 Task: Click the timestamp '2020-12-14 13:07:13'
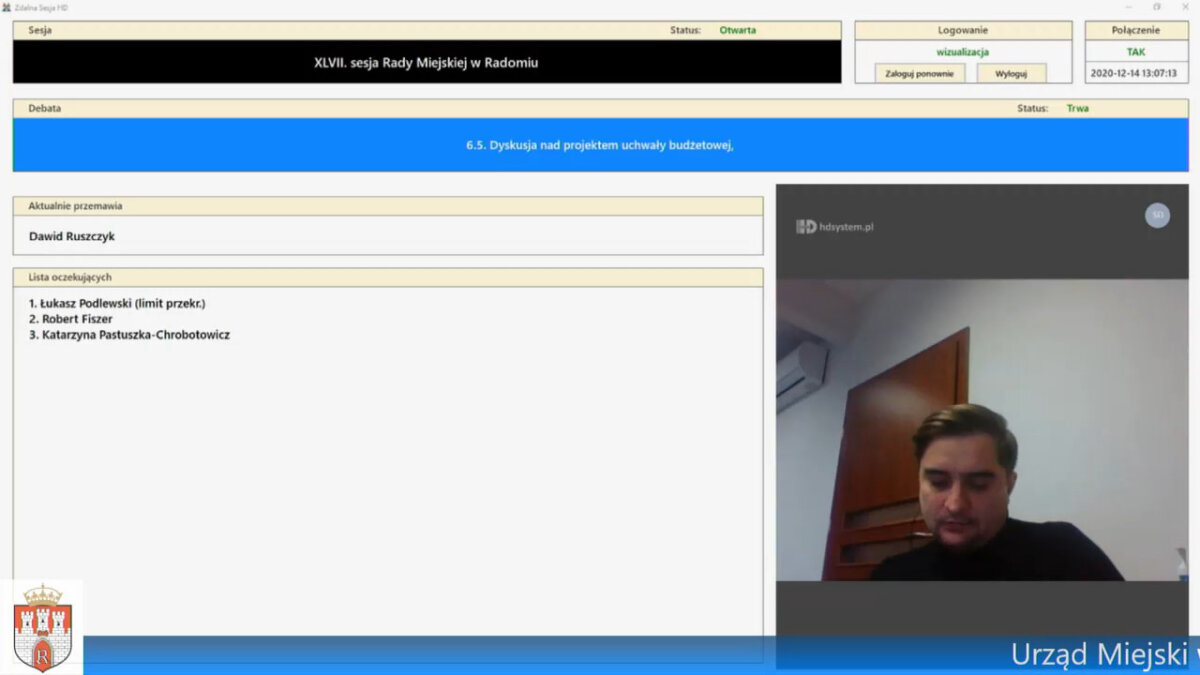click(x=1136, y=73)
